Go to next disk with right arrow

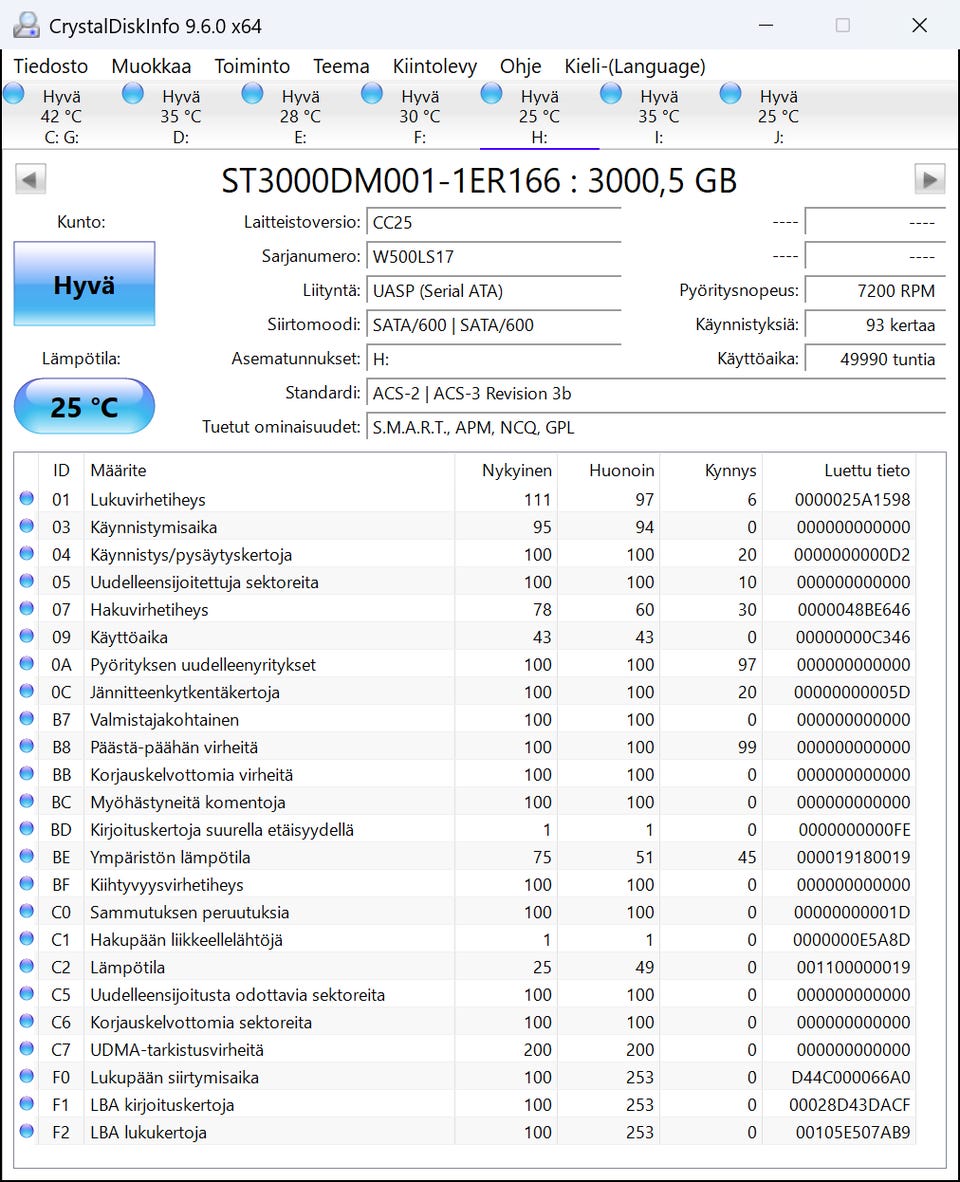click(x=930, y=179)
